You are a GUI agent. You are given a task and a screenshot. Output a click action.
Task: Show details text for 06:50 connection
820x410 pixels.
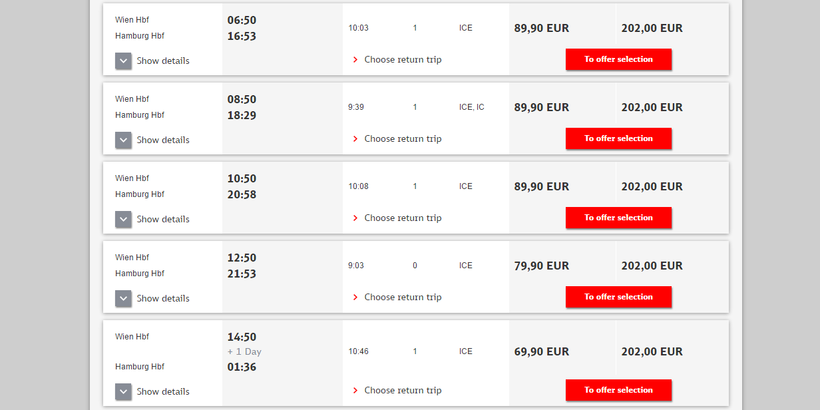(163, 61)
